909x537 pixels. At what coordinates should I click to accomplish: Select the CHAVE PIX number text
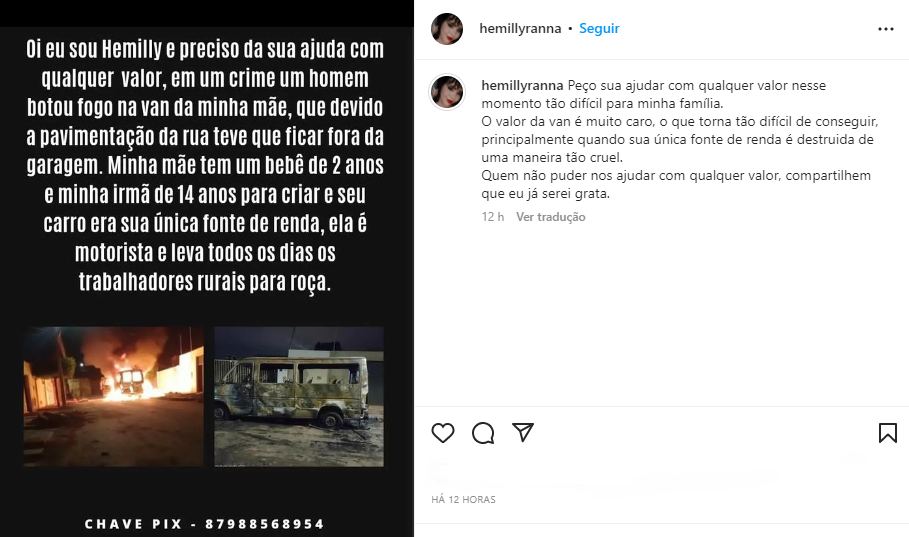(x=264, y=524)
